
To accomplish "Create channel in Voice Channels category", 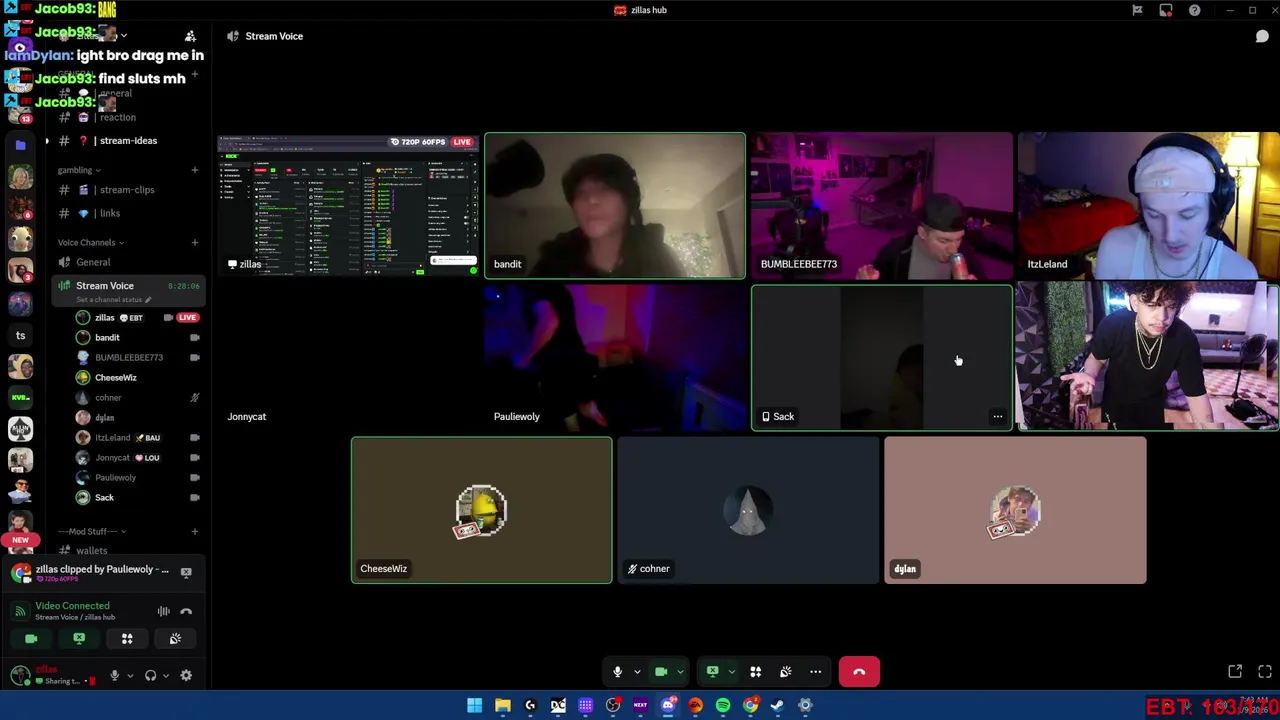I will point(195,242).
